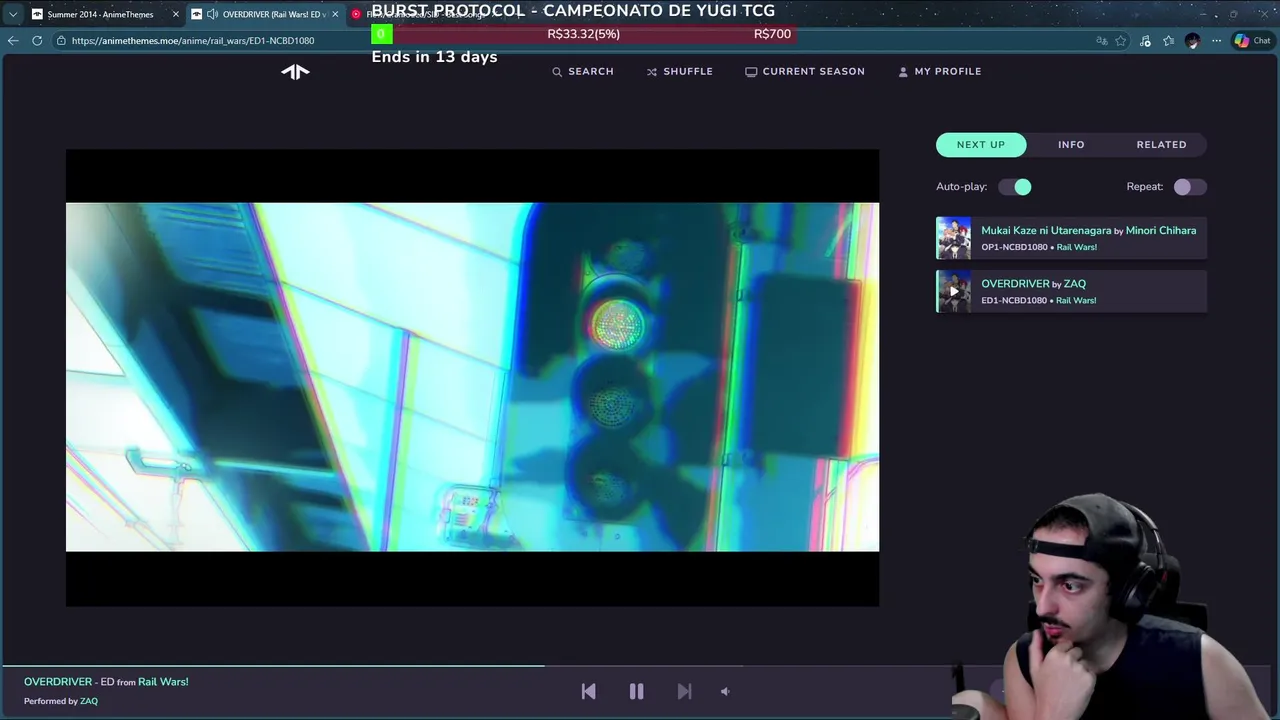The height and width of the screenshot is (720, 1280).
Task: Click the SHUFFLE navigation link
Action: [x=680, y=72]
